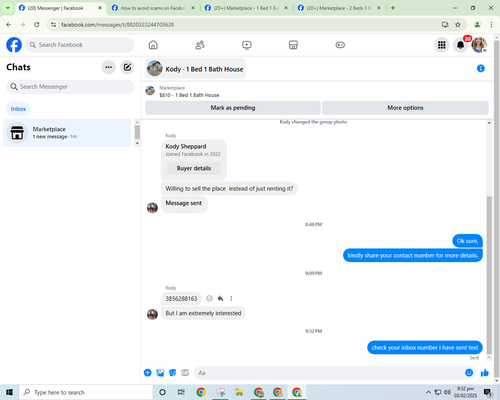The height and width of the screenshot is (400, 500).
Task: Reply to the 3856288163 message
Action: click(x=220, y=298)
